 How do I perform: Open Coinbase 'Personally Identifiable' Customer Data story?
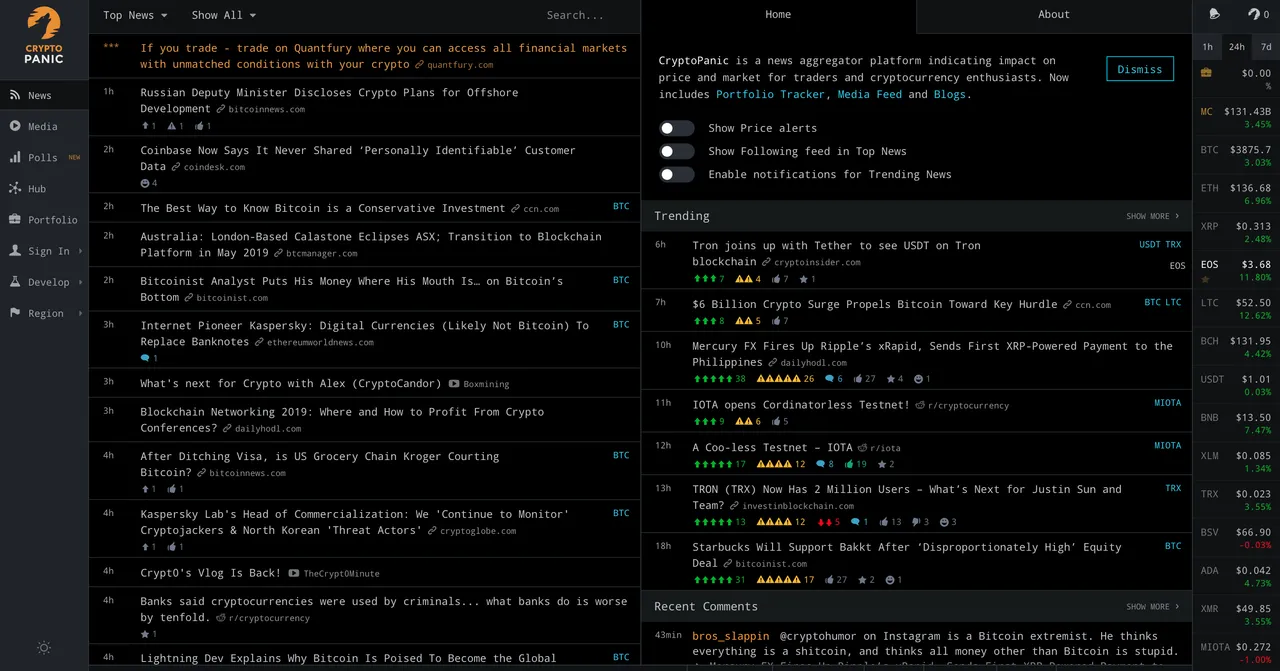pos(358,158)
